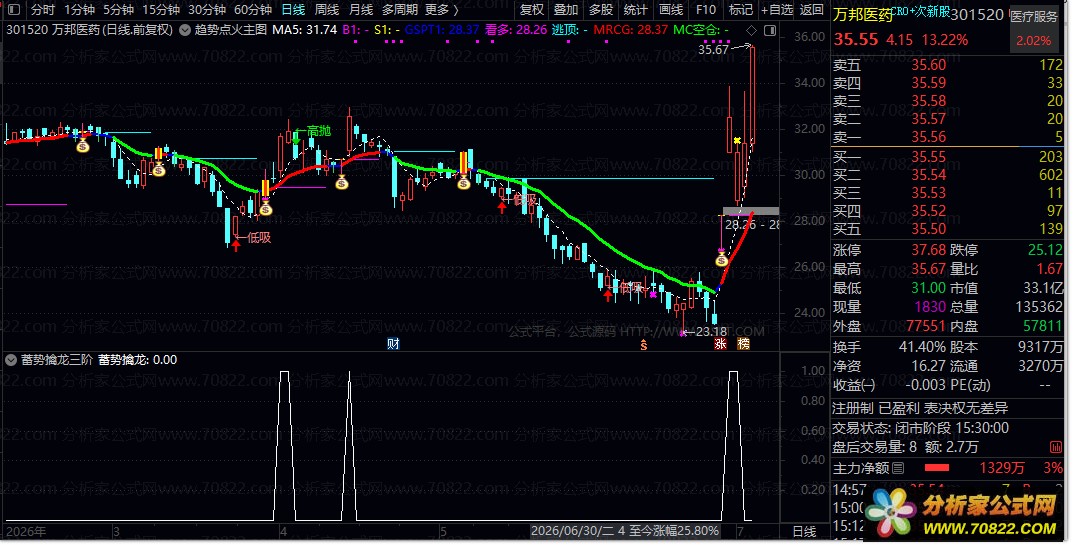Switch to 分时 intraday view
The width and height of the screenshot is (1073, 545).
click(x=42, y=10)
